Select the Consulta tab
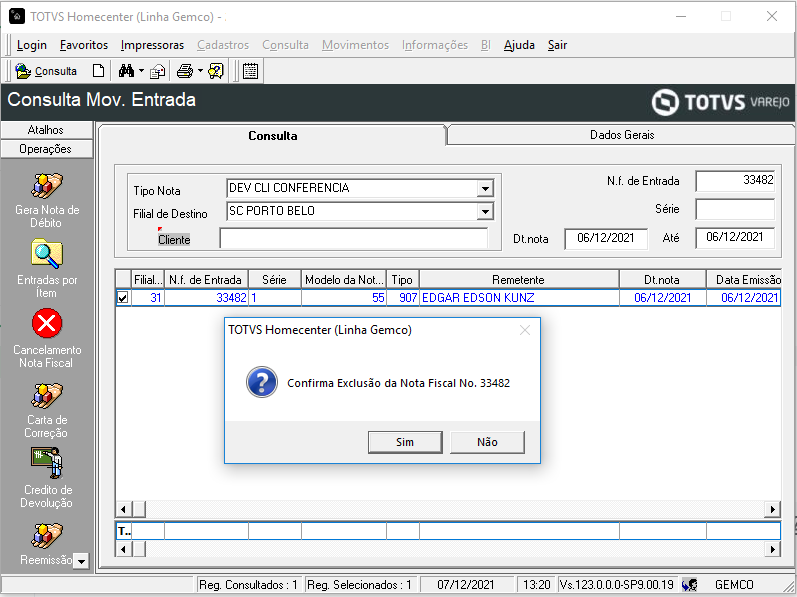Viewport: 797px width, 597px height. [272, 136]
